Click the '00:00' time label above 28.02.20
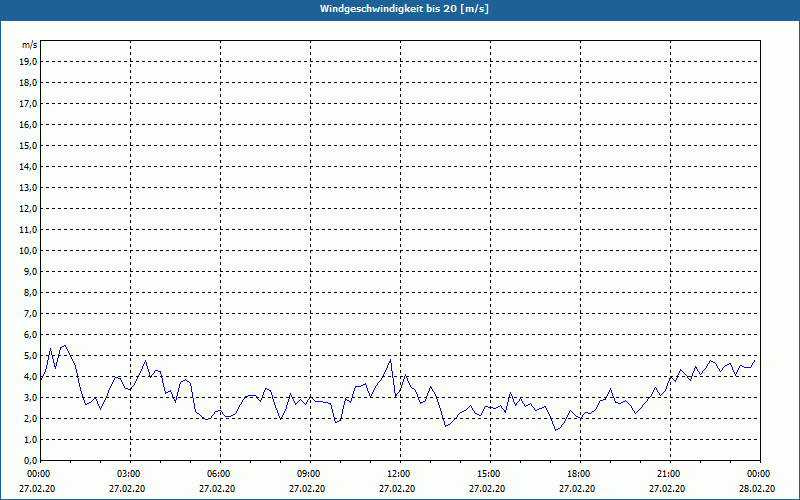This screenshot has width=800, height=500. click(x=759, y=474)
